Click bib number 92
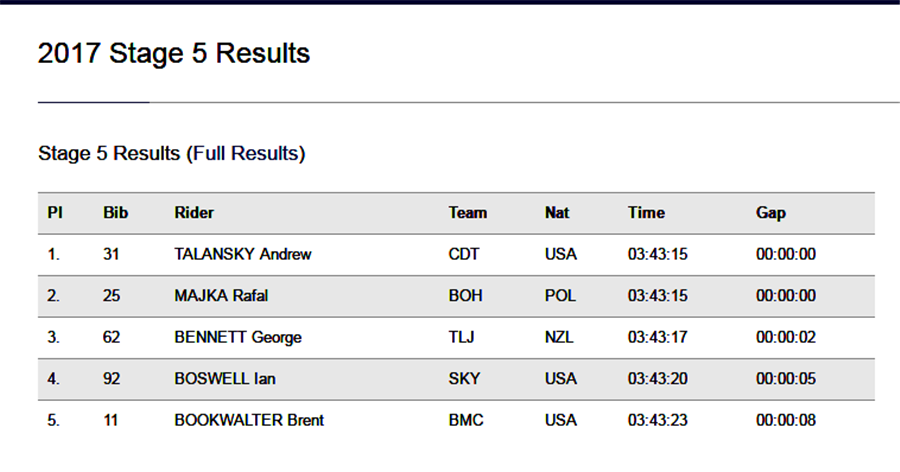Screen dimensions: 900x472 click(111, 379)
